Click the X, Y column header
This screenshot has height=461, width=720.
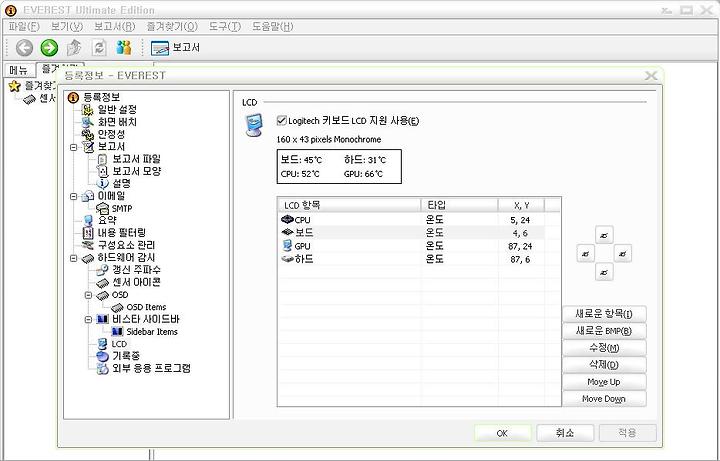click(x=521, y=205)
